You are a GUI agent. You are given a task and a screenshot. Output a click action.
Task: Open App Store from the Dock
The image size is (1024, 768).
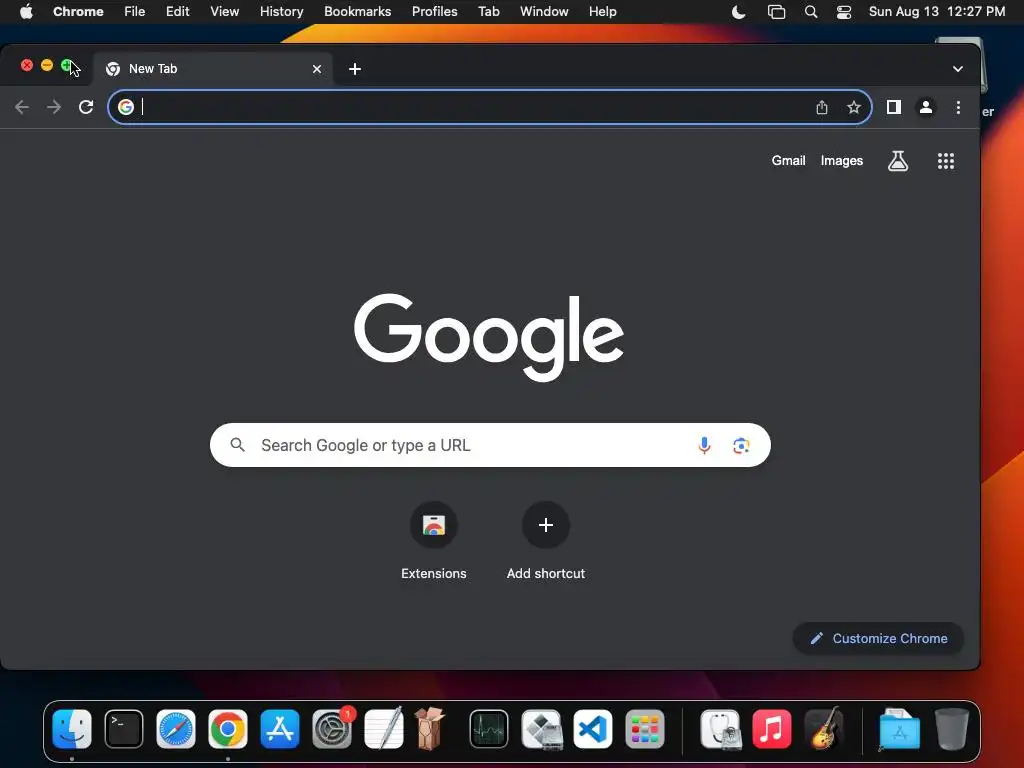(x=280, y=729)
